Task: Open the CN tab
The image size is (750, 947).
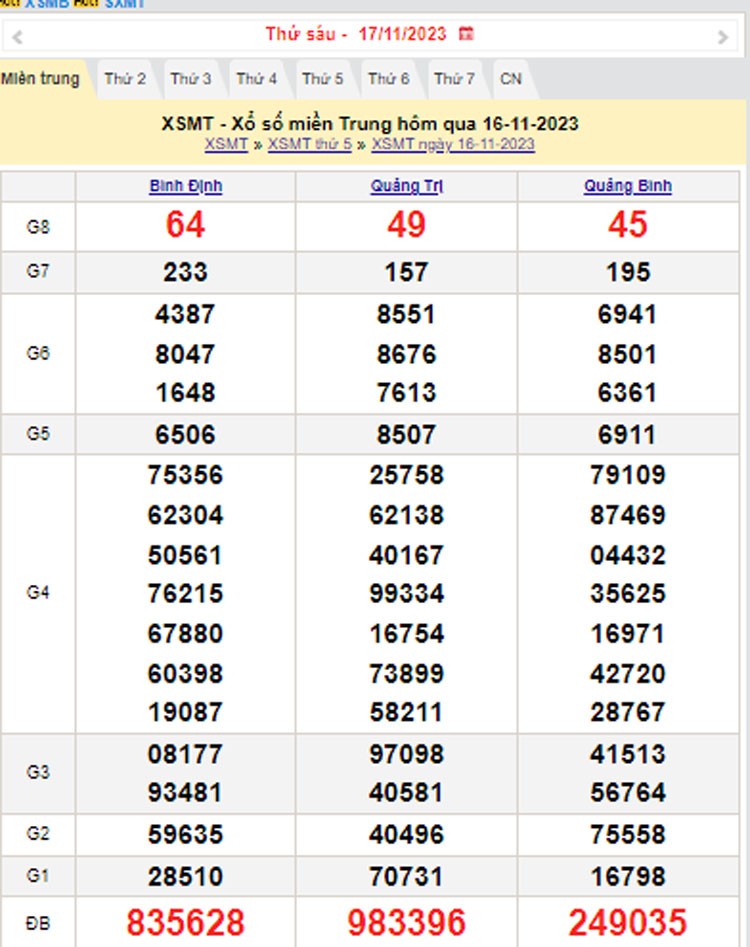Action: pos(511,79)
